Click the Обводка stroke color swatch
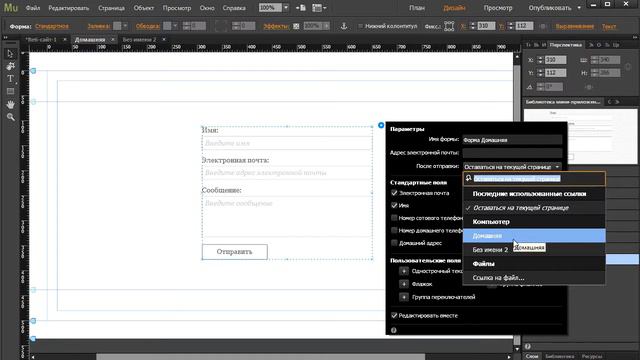The width and height of the screenshot is (640, 360). point(167,26)
